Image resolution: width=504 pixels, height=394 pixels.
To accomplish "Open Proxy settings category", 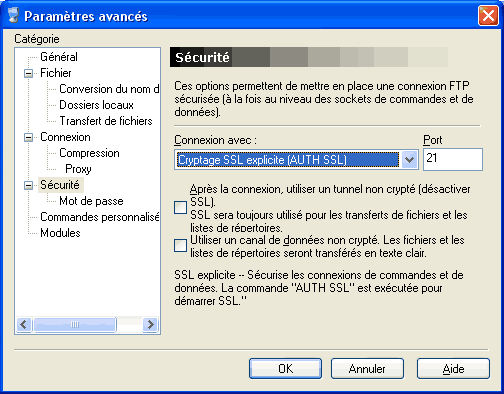I will (x=78, y=169).
